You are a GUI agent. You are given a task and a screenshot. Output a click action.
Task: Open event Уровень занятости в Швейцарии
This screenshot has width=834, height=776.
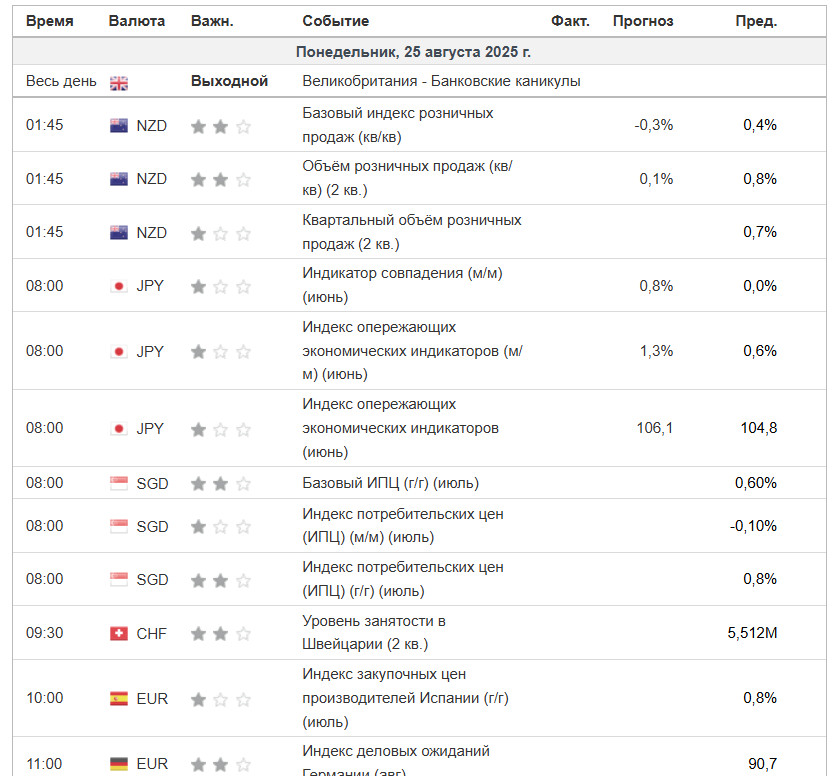[374, 632]
